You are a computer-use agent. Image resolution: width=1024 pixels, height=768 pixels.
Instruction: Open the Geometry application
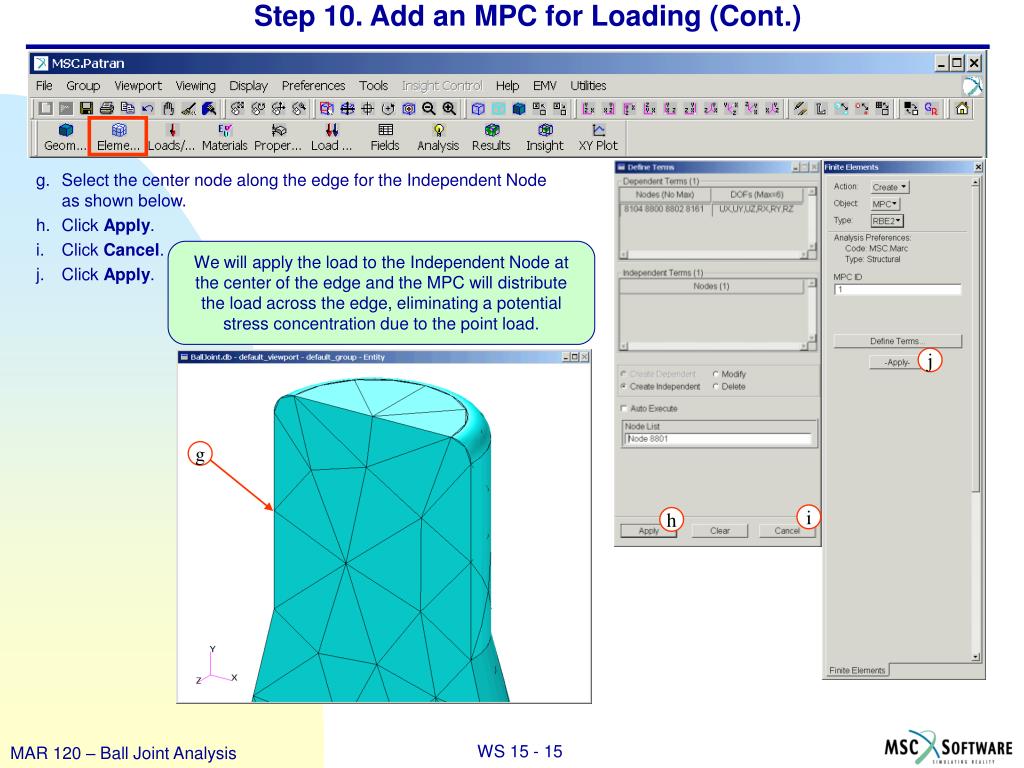click(65, 137)
